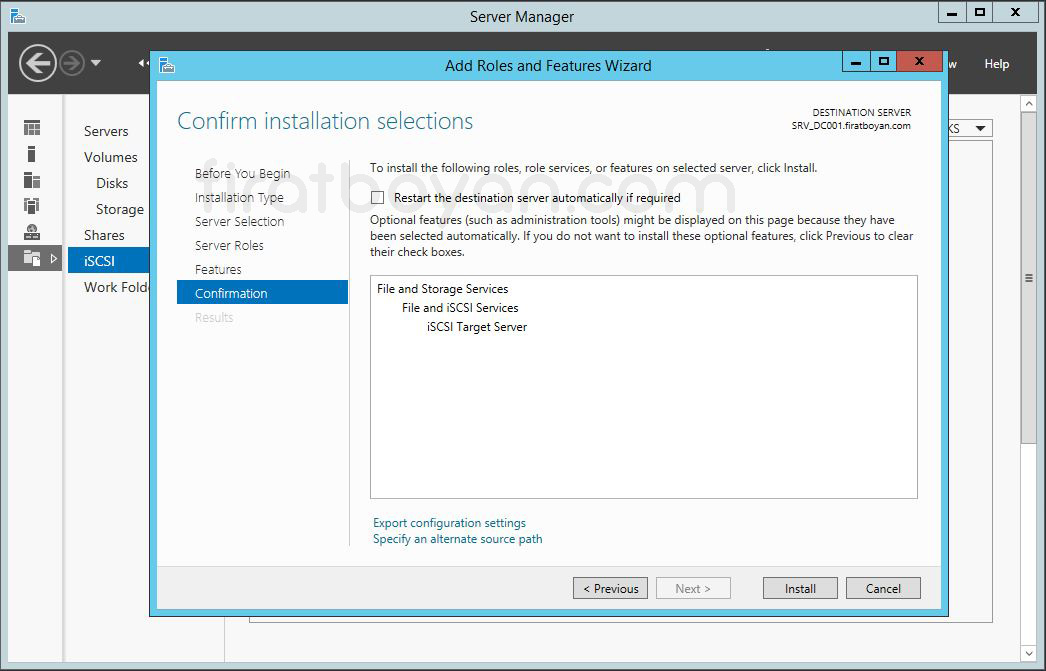This screenshot has width=1046, height=671.
Task: Select File and iSCSI Services entry
Action: pos(460,307)
